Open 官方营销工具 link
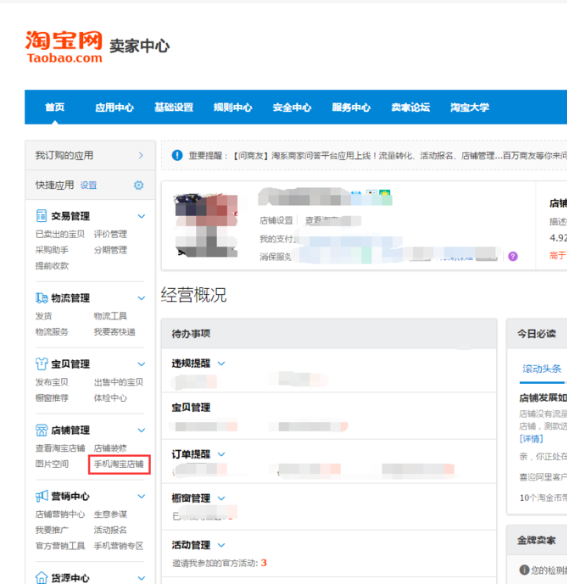The width and height of the screenshot is (567, 584). click(x=60, y=546)
